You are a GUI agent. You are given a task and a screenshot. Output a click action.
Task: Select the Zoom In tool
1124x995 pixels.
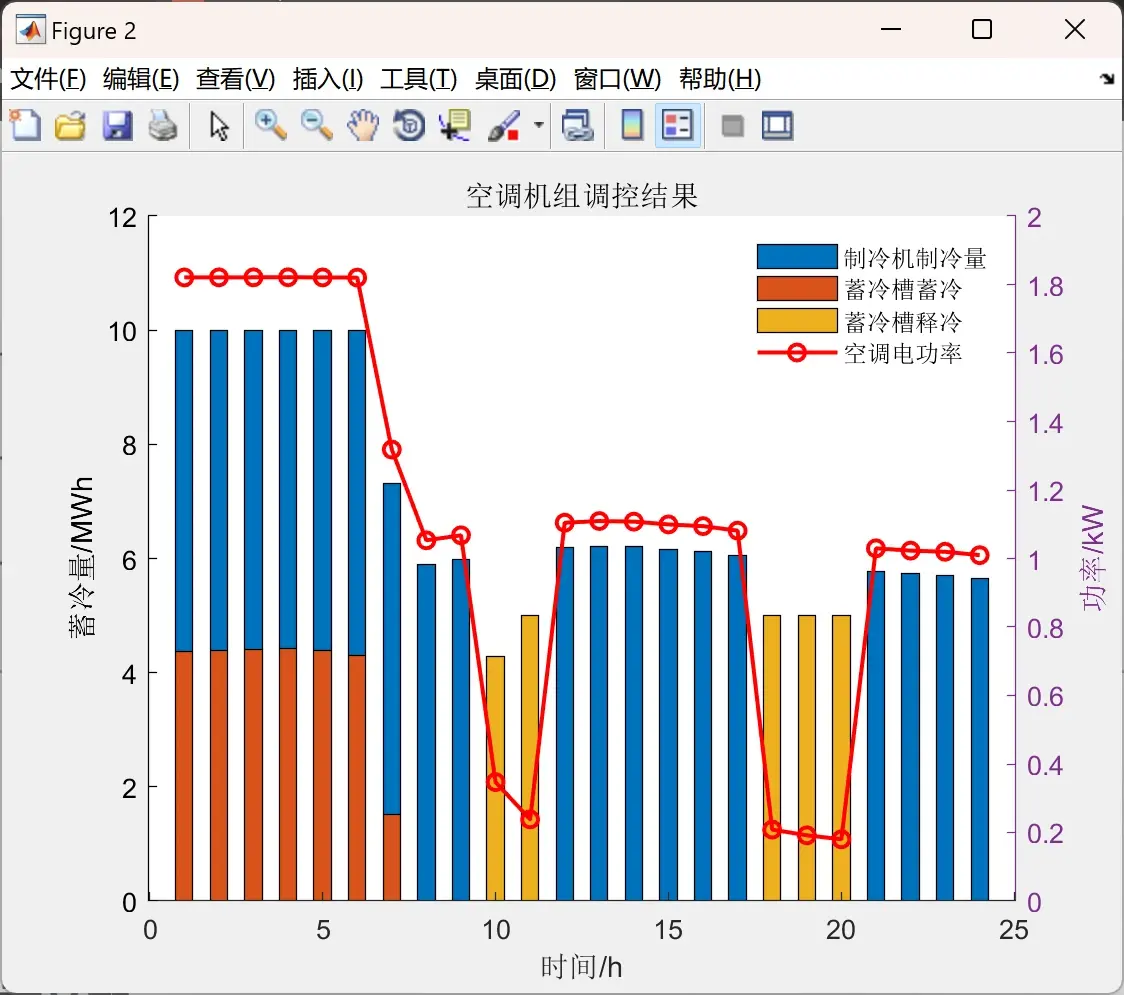coord(271,125)
